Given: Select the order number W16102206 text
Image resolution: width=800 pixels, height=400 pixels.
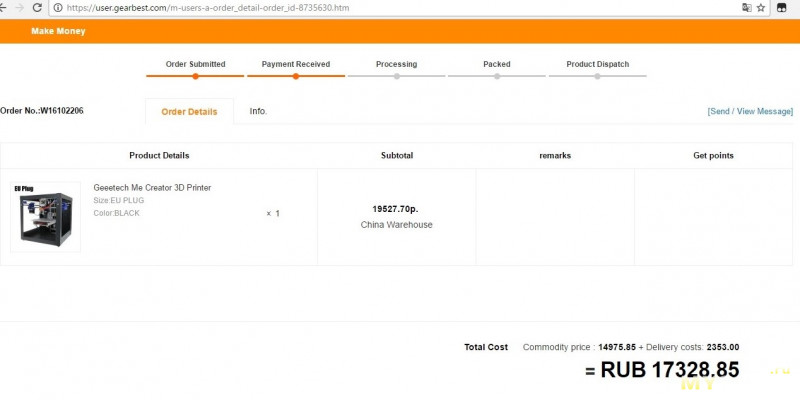Looking at the screenshot, I should pos(62,111).
